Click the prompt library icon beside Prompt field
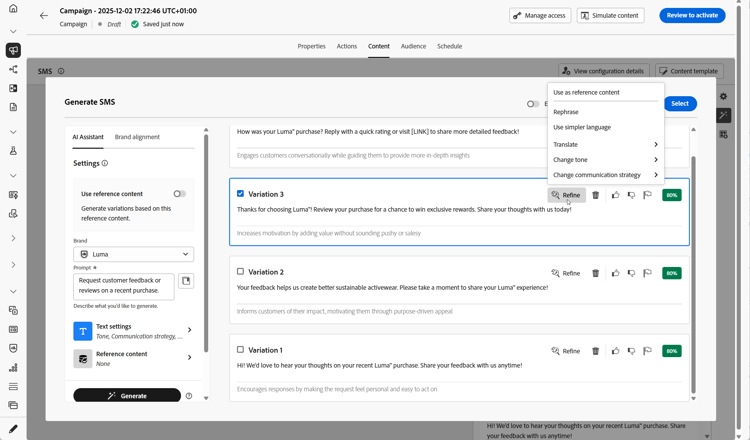750x440 pixels. (186, 281)
